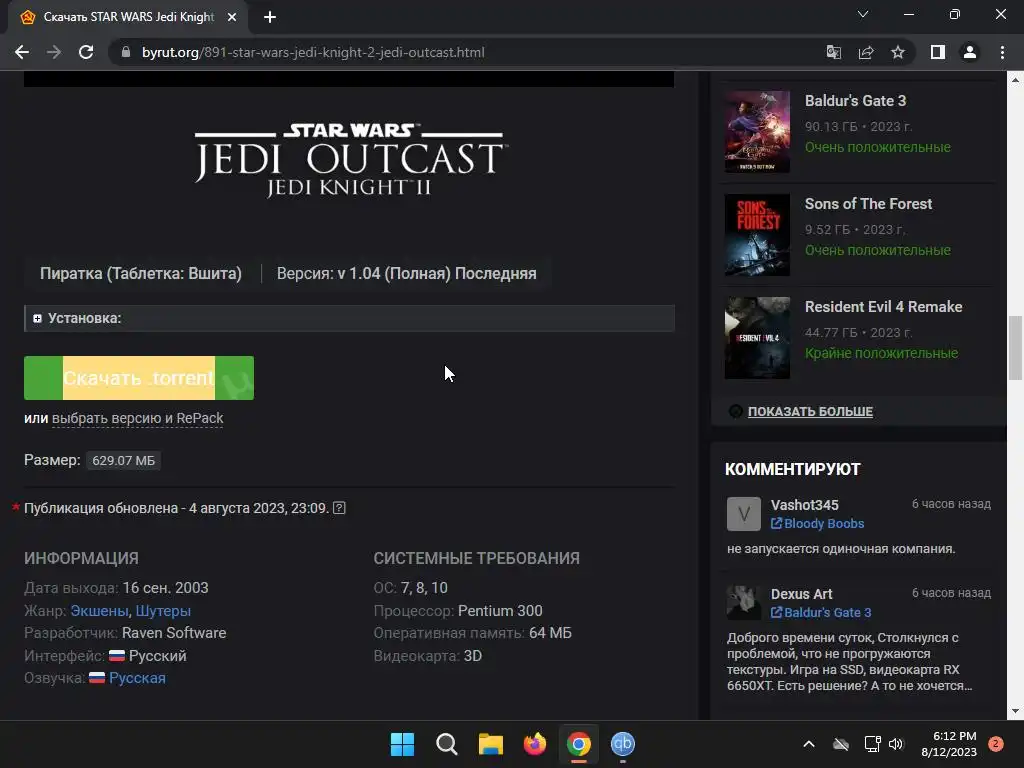Open Windows taskbar search

pos(447,744)
